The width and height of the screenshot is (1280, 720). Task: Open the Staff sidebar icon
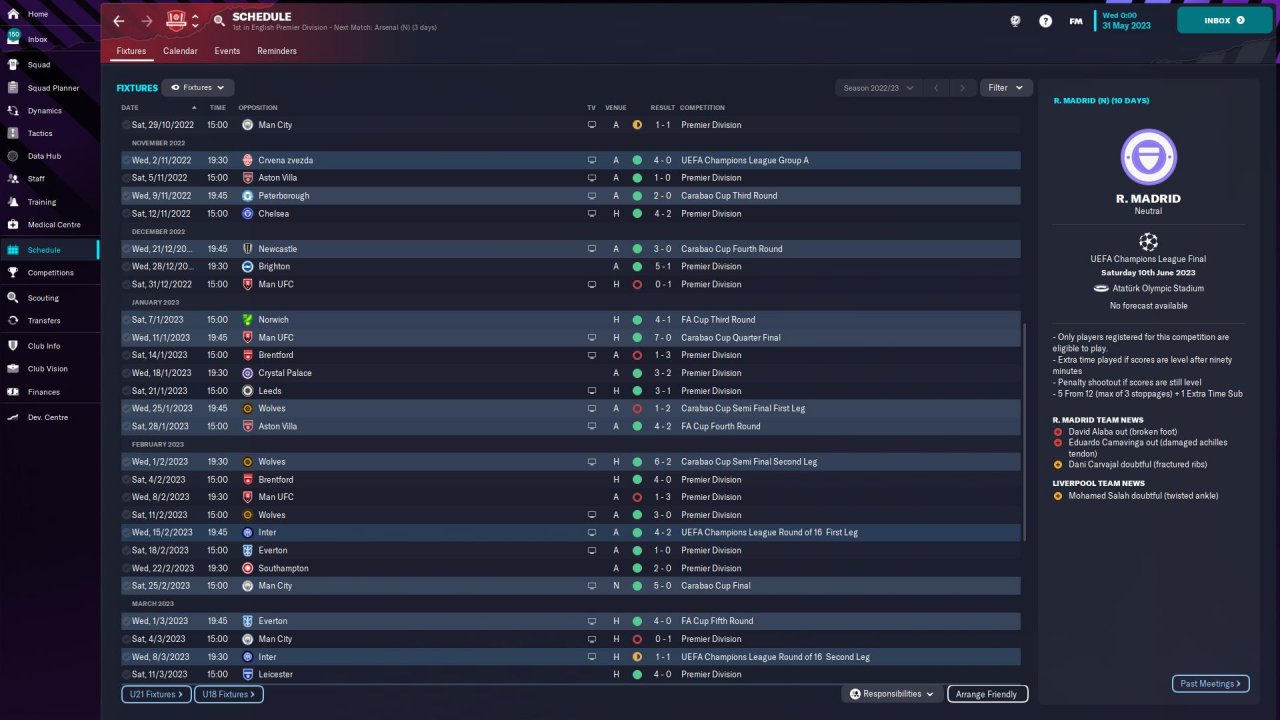(13, 179)
